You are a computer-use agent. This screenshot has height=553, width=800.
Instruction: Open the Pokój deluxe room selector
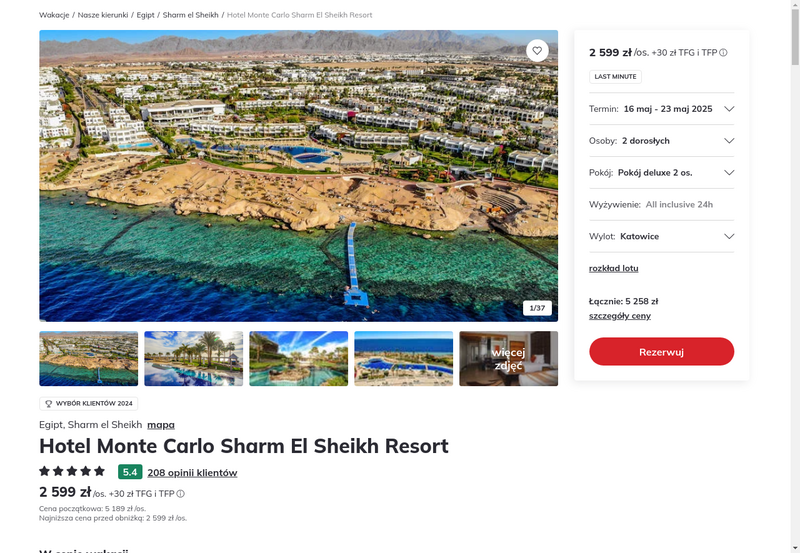(661, 172)
